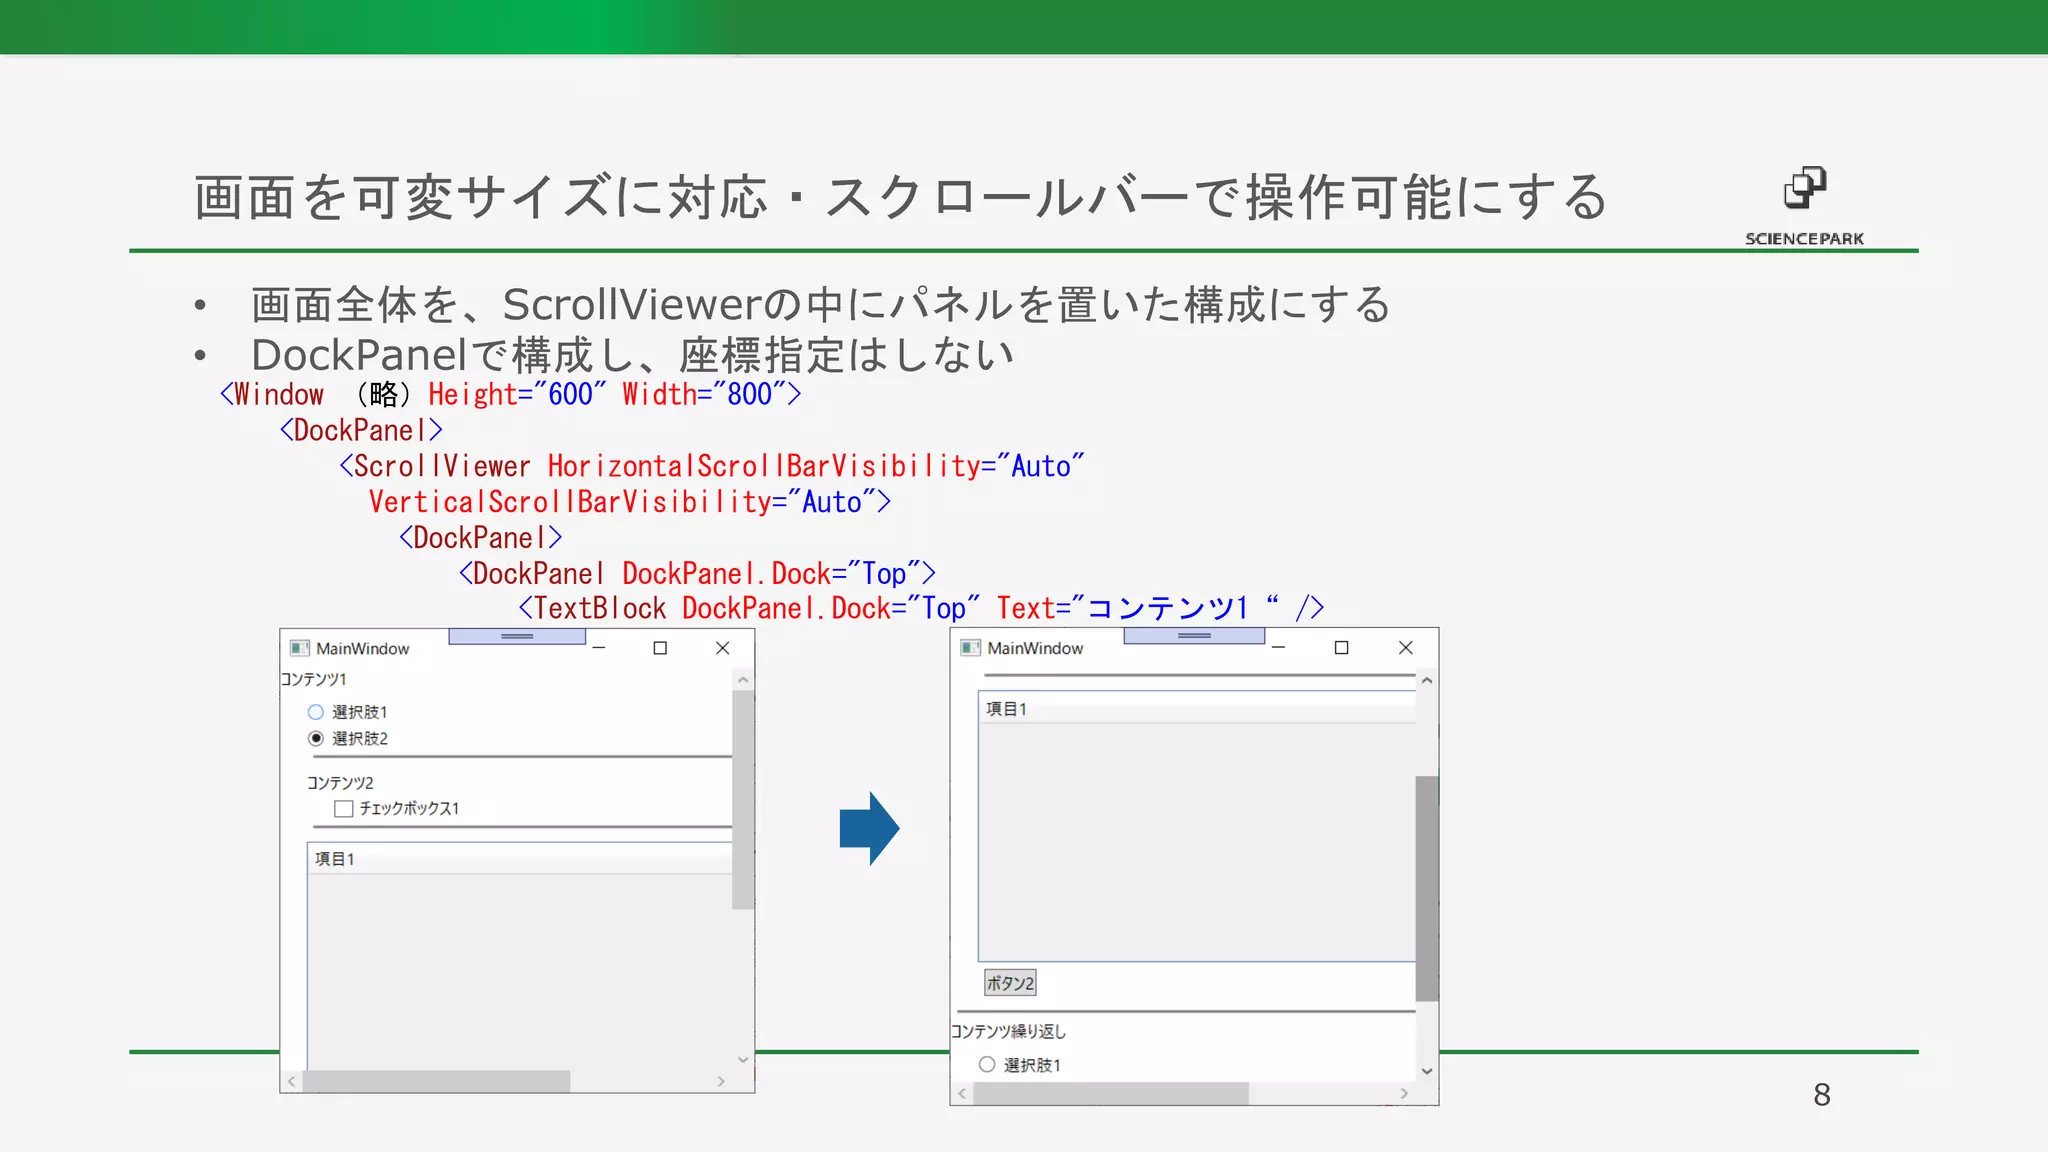Viewport: 2048px width, 1152px height.
Task: Click vertical scroll-up arrow in left window
Action: (x=743, y=680)
